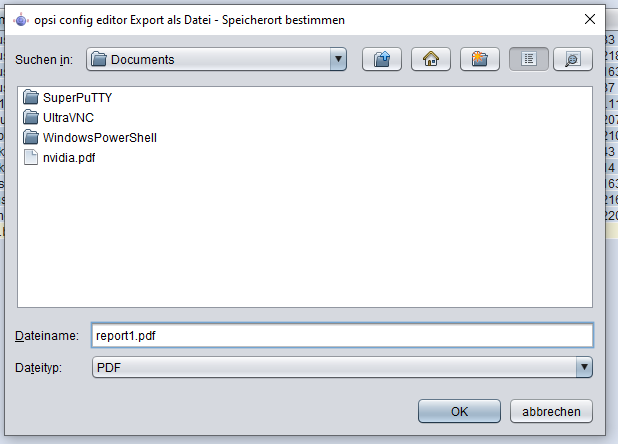Image resolution: width=618 pixels, height=444 pixels.
Task: Click the arrow of 'Suchen in' combo box
Action: point(338,60)
